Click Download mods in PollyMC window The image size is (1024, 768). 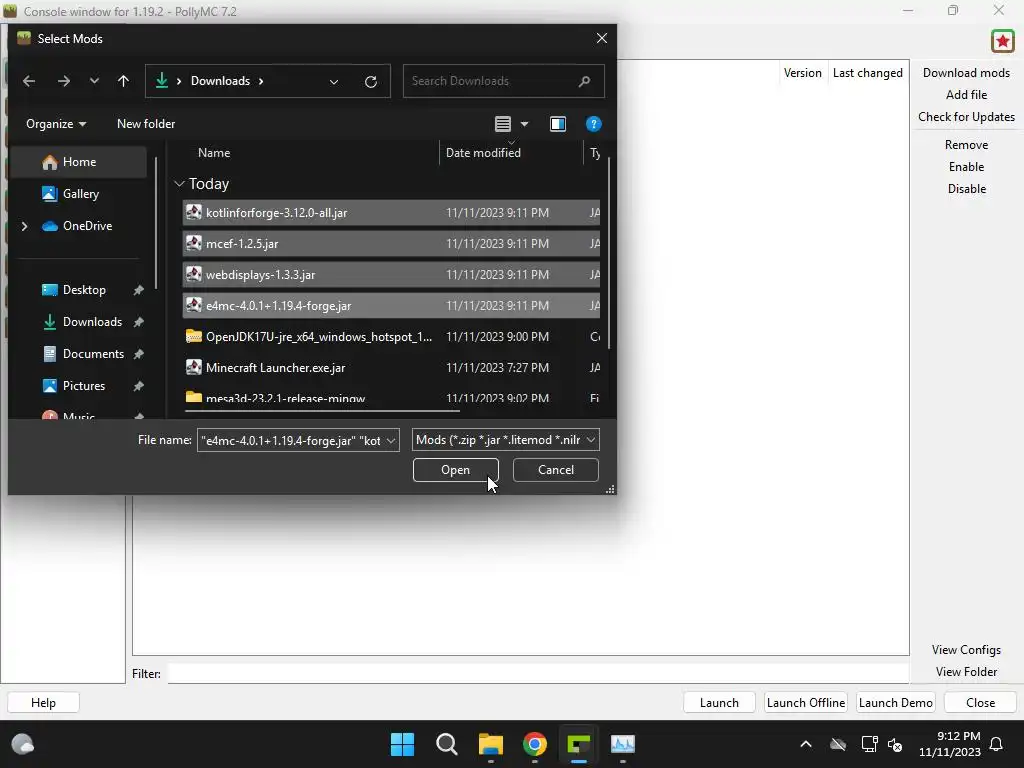tap(966, 73)
